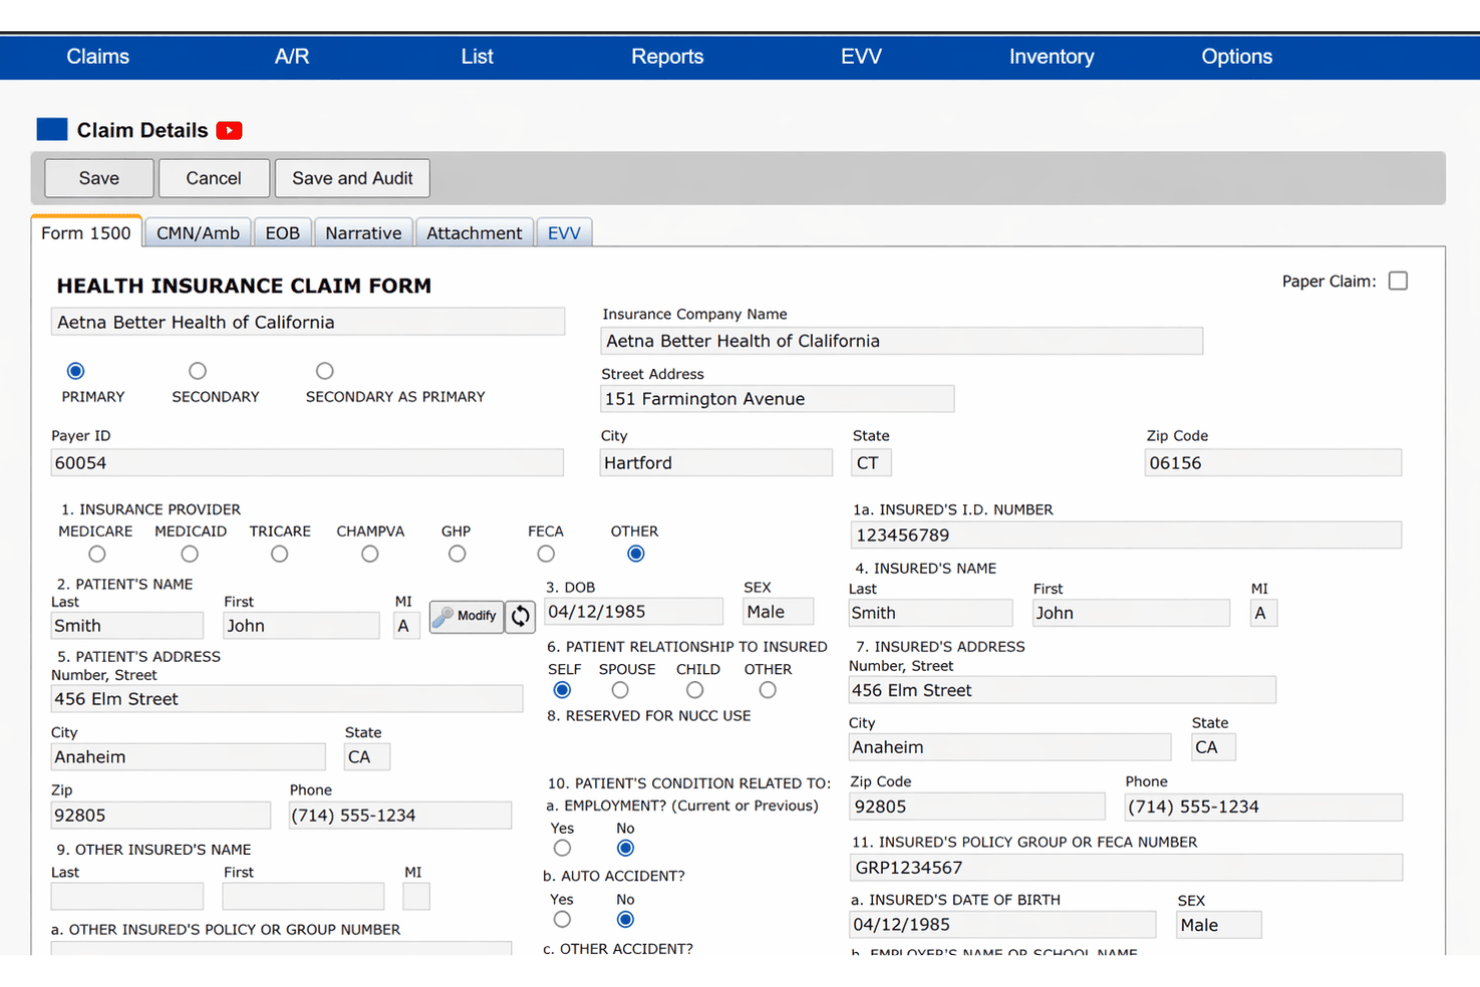Choose Yes for auto accident
Screen dimensions: 1480x987
point(562,919)
